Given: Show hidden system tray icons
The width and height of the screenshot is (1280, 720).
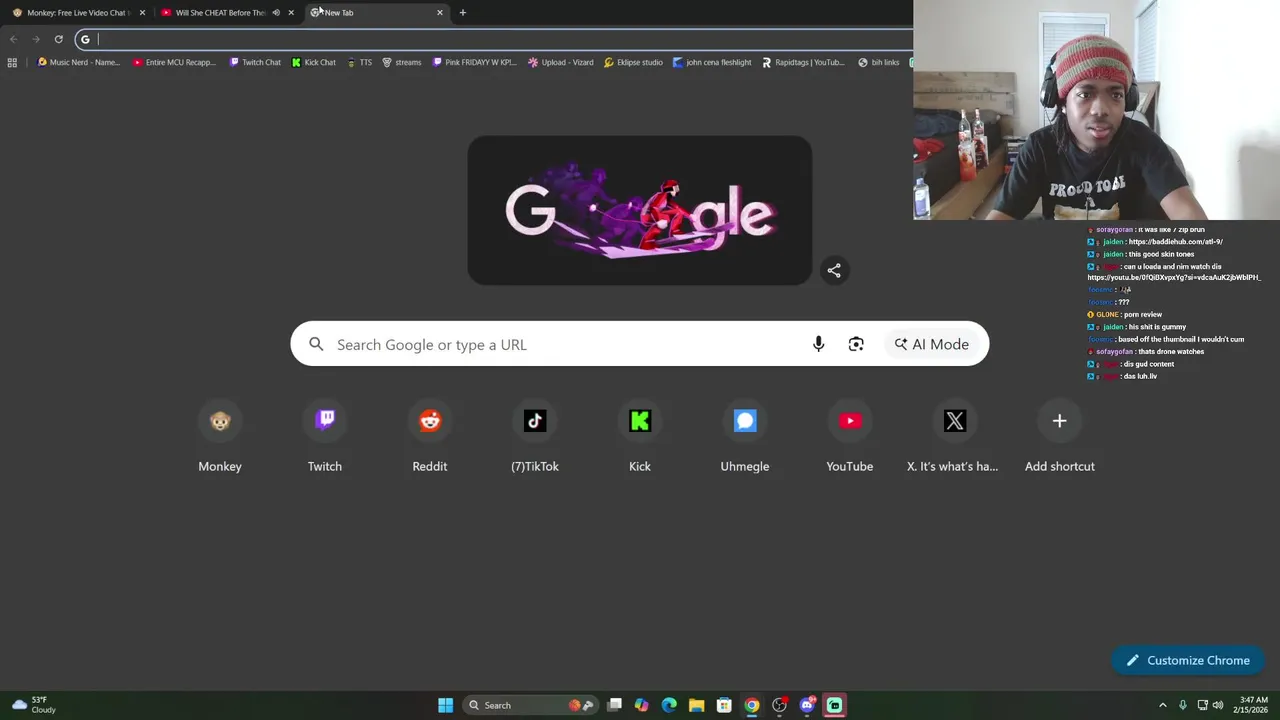Looking at the screenshot, I should [1162, 705].
